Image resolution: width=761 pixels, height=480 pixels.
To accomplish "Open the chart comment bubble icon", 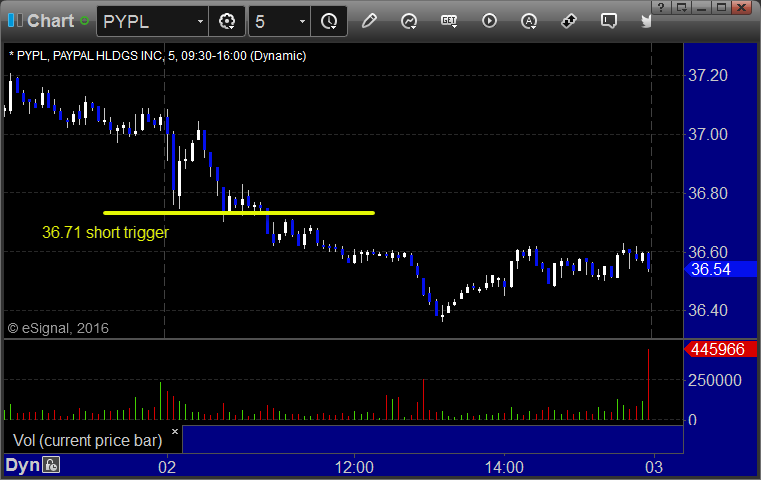I will click(609, 21).
